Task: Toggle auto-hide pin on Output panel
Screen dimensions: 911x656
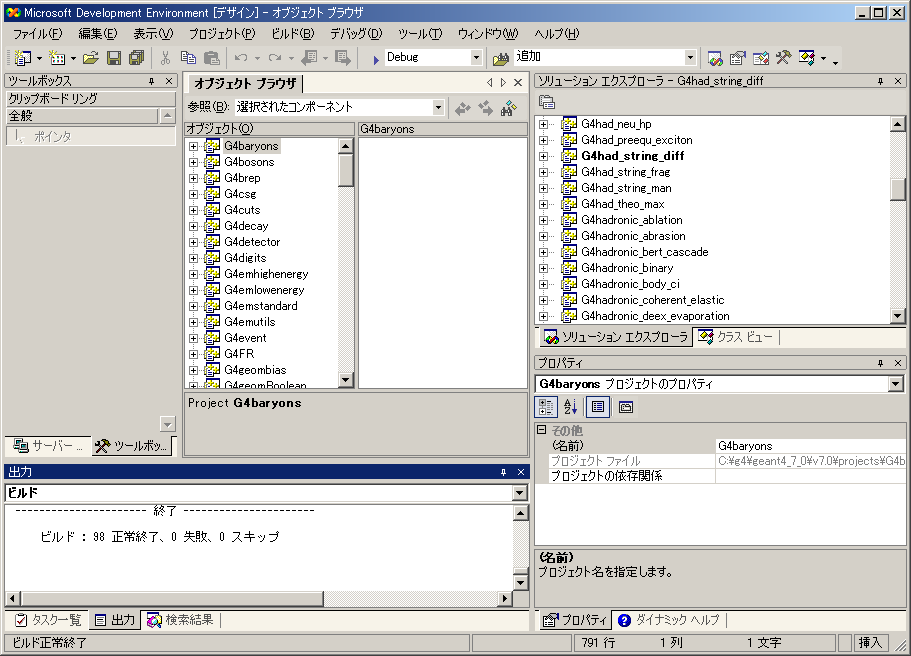Action: coord(503,472)
